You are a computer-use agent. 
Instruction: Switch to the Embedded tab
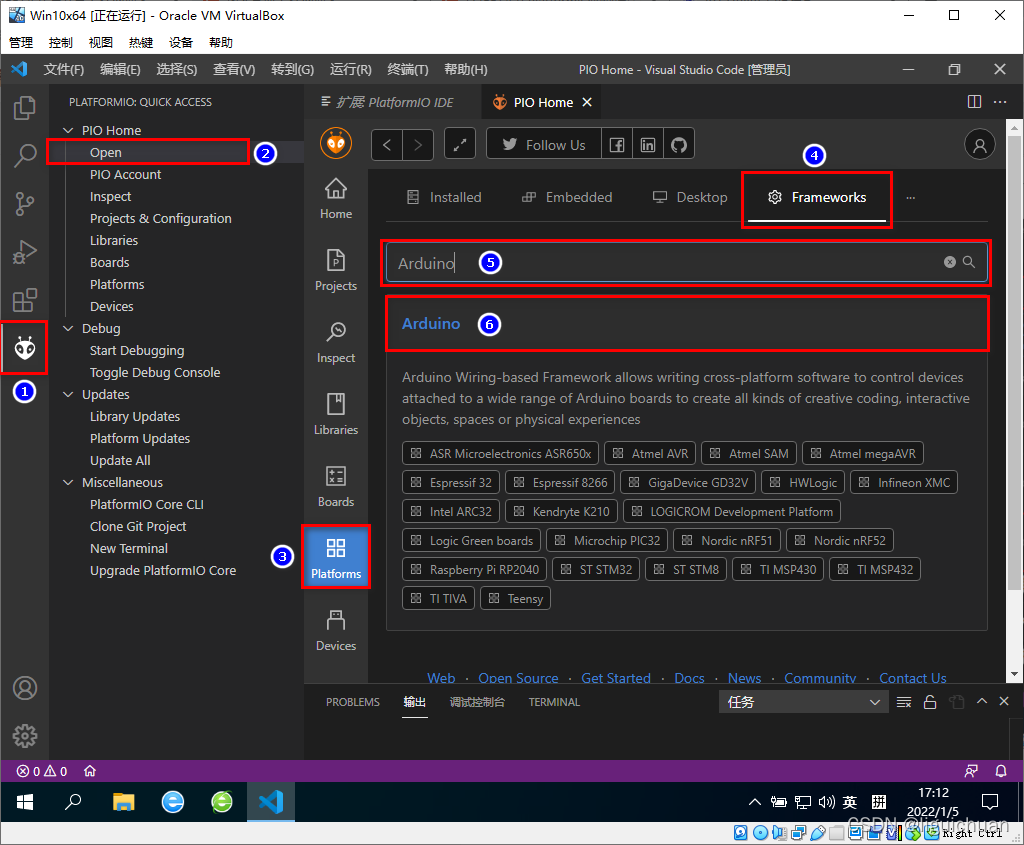pyautogui.click(x=568, y=197)
